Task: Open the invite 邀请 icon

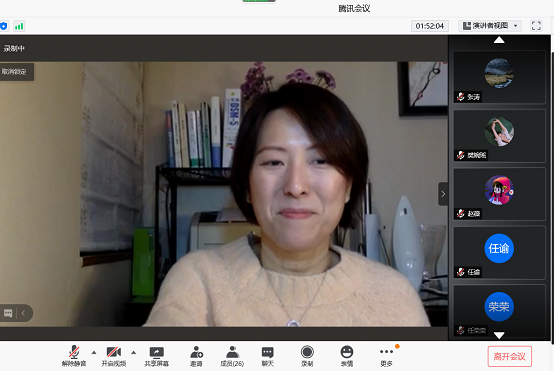Action: (x=196, y=356)
